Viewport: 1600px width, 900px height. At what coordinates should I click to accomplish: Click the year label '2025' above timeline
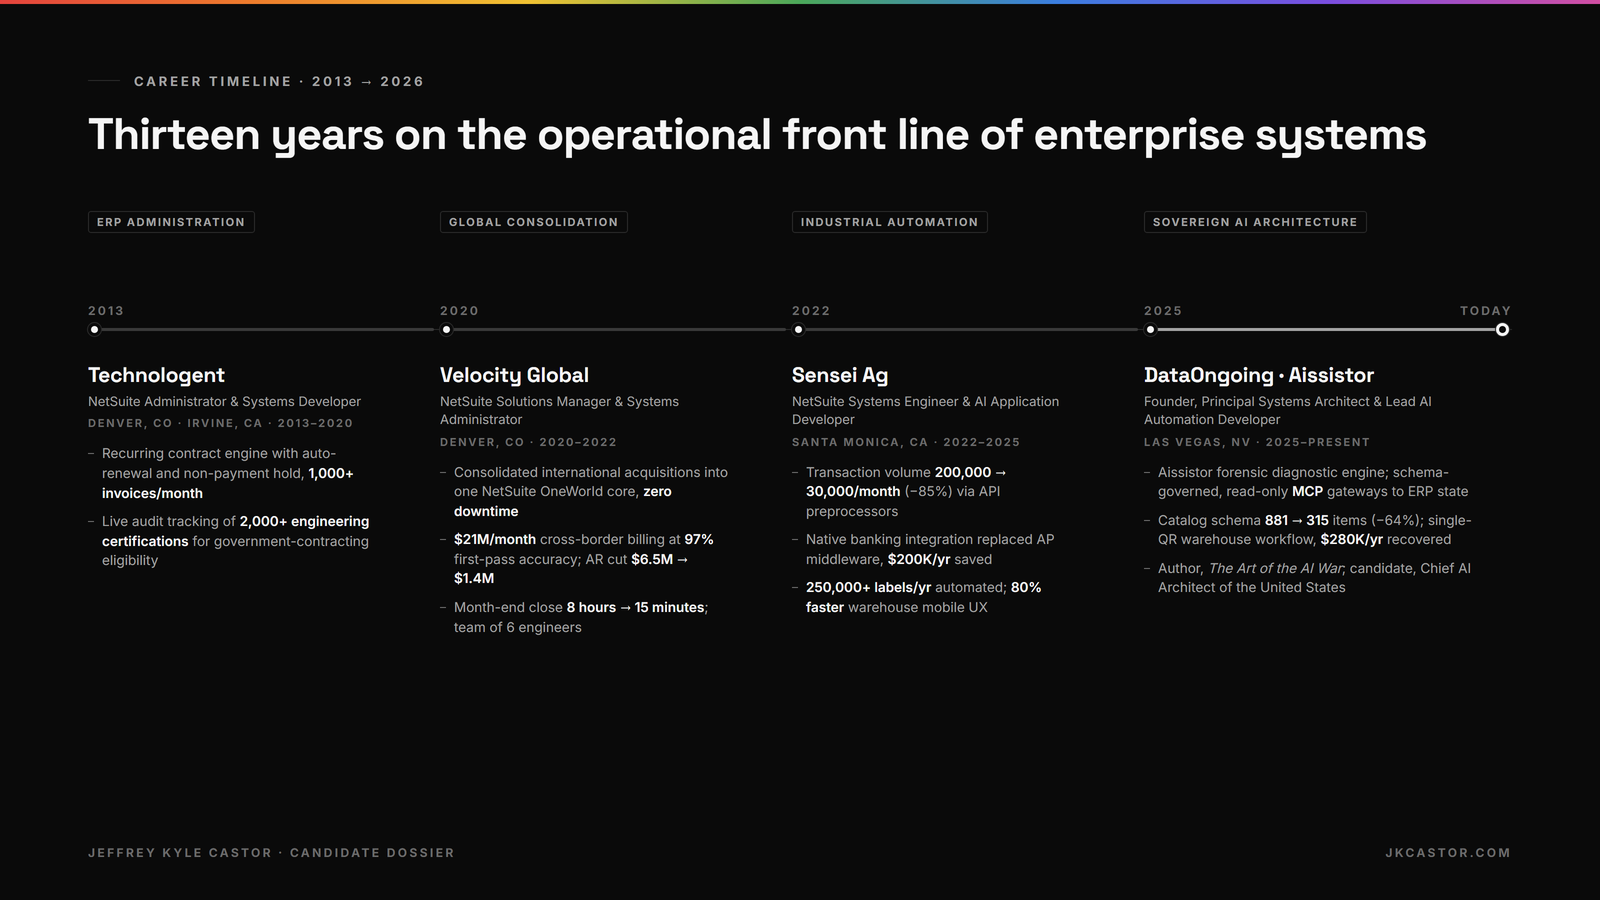pyautogui.click(x=1163, y=311)
